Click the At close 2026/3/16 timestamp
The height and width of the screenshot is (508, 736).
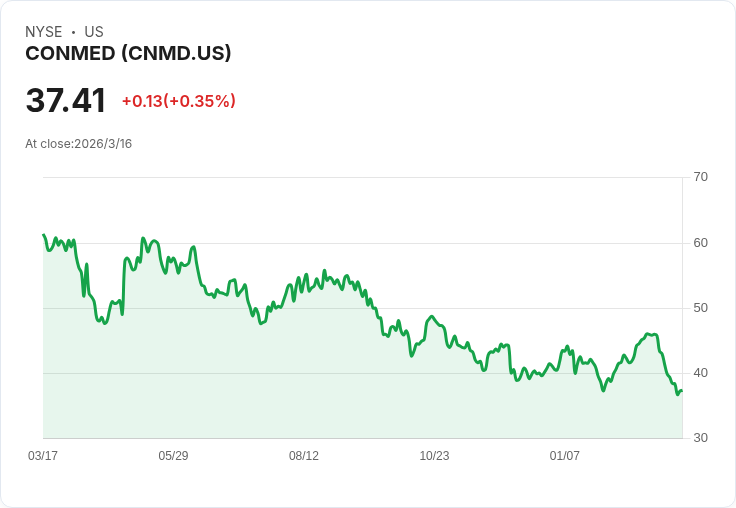[79, 144]
